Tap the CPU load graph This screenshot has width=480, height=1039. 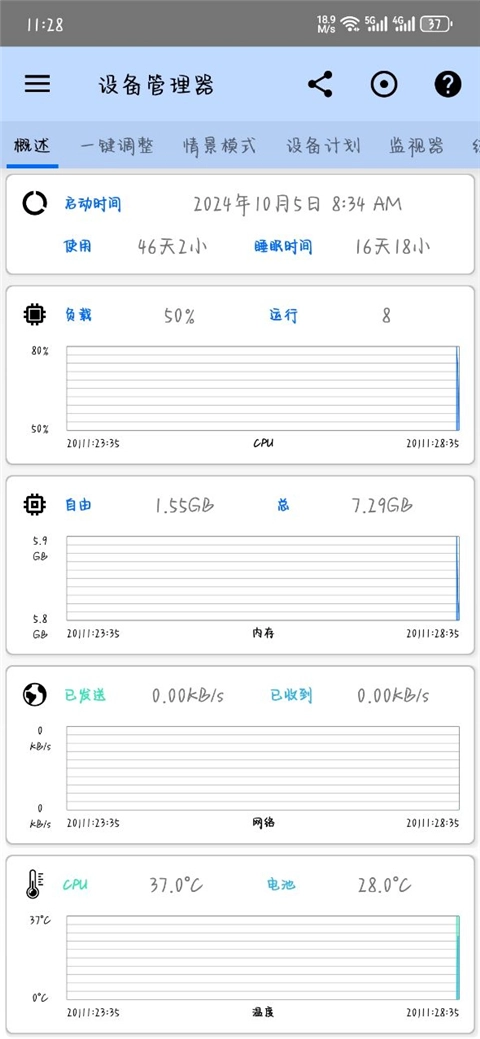pyautogui.click(x=263, y=388)
